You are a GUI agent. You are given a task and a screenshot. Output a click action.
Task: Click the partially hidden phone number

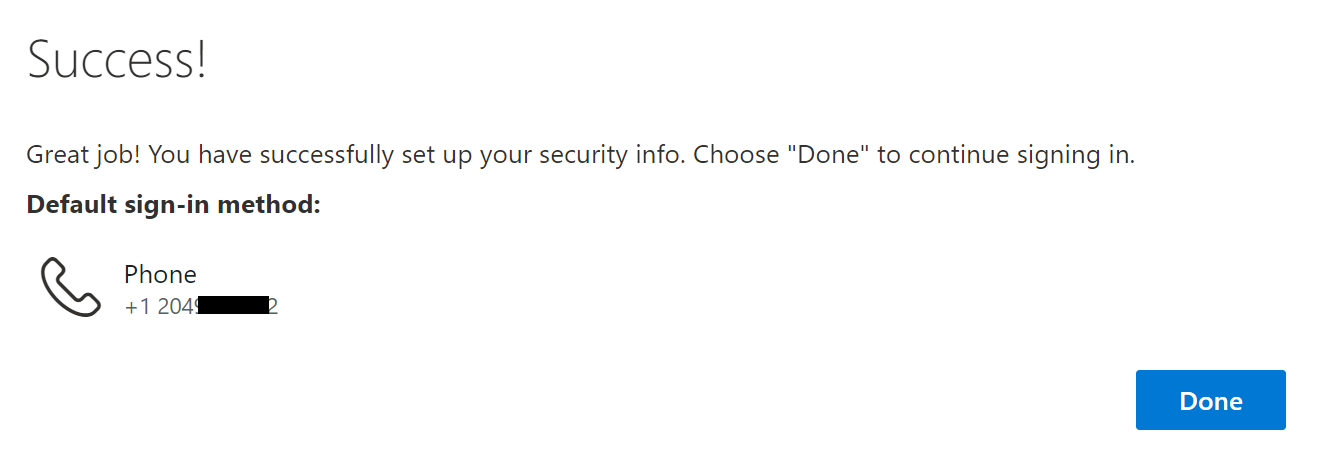(201, 306)
